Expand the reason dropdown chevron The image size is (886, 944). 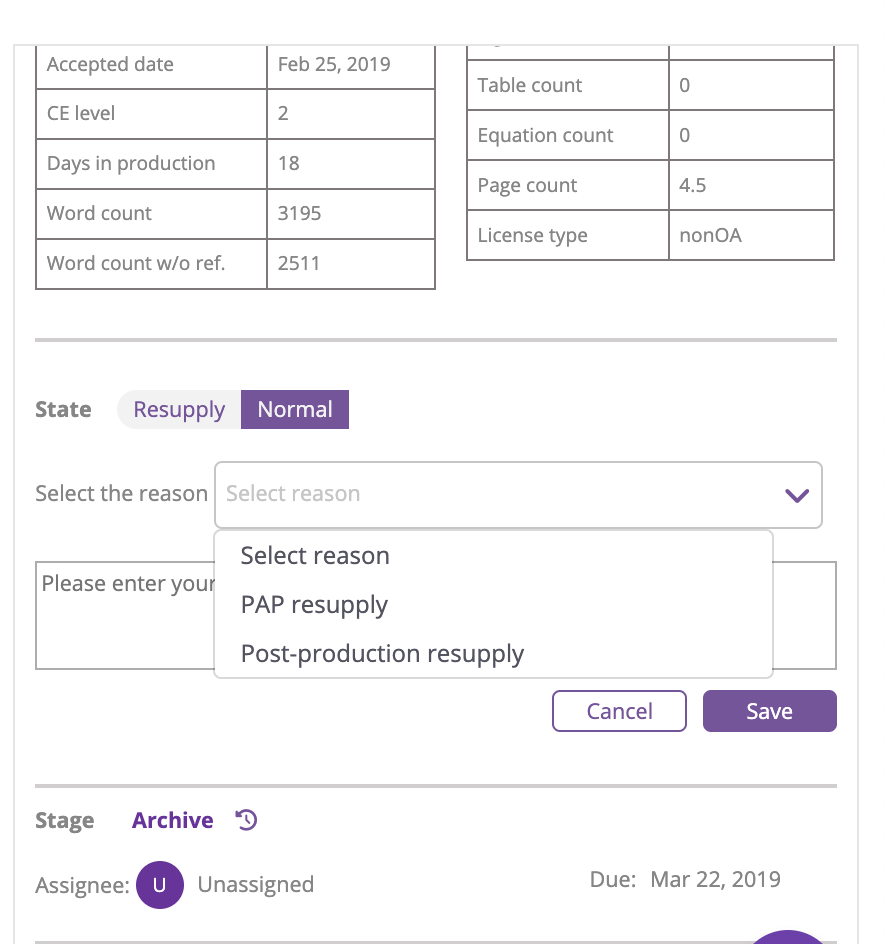[797, 495]
